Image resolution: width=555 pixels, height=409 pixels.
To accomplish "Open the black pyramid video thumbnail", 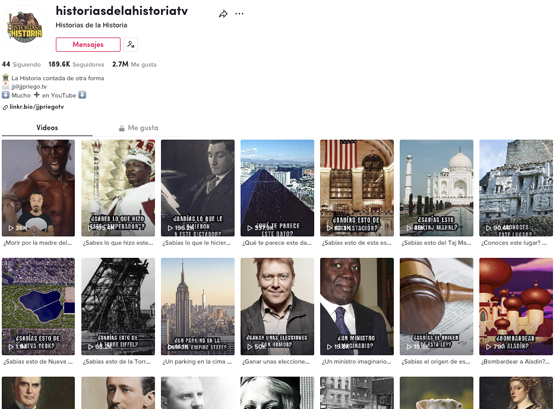I will [x=277, y=188].
